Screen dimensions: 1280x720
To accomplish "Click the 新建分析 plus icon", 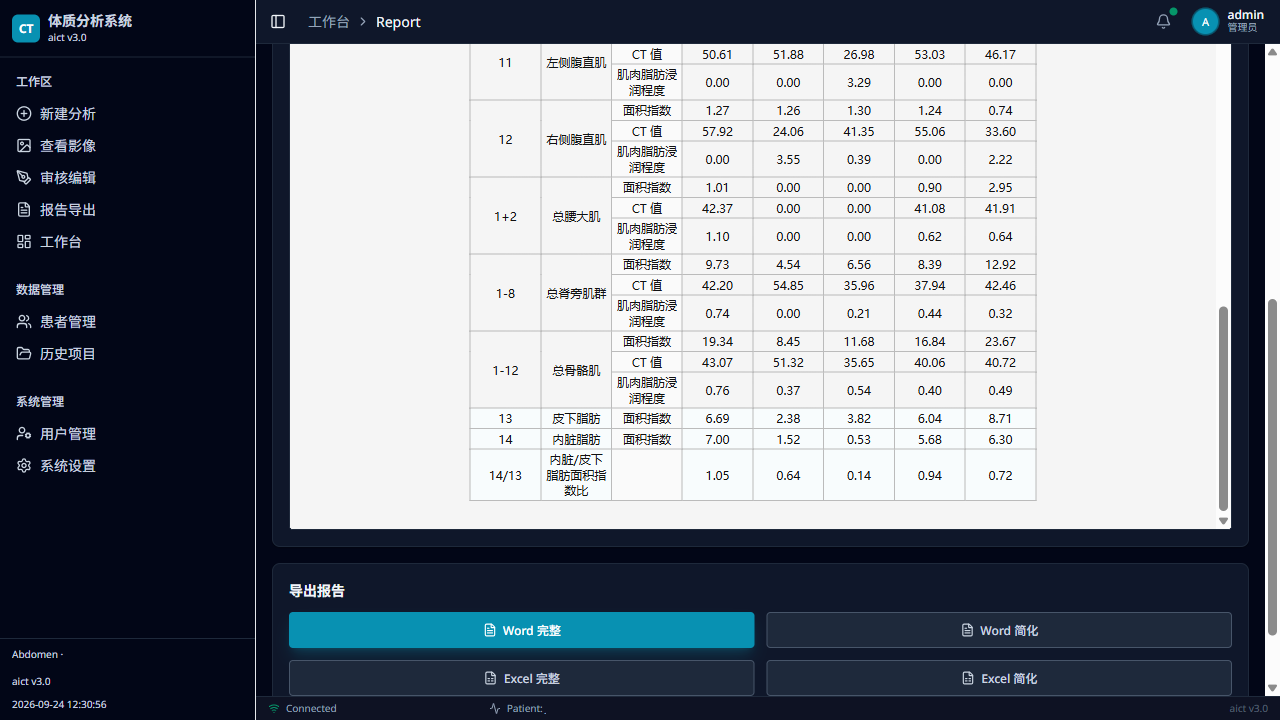I will (x=24, y=114).
